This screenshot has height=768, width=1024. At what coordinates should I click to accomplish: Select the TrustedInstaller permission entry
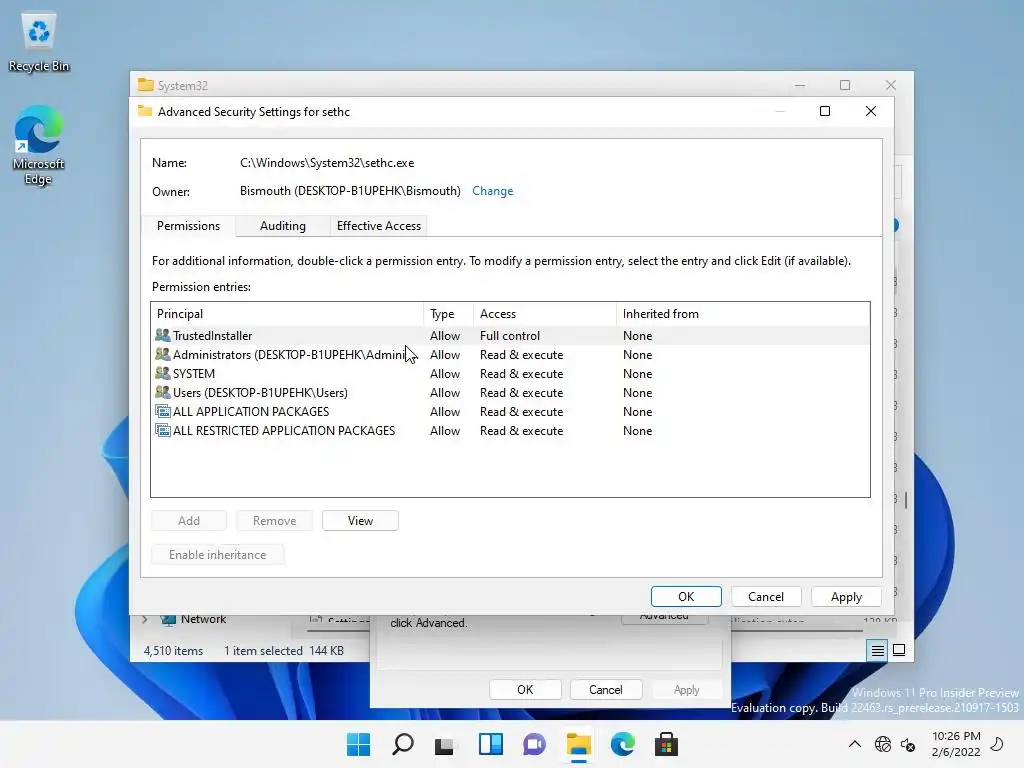(x=510, y=336)
